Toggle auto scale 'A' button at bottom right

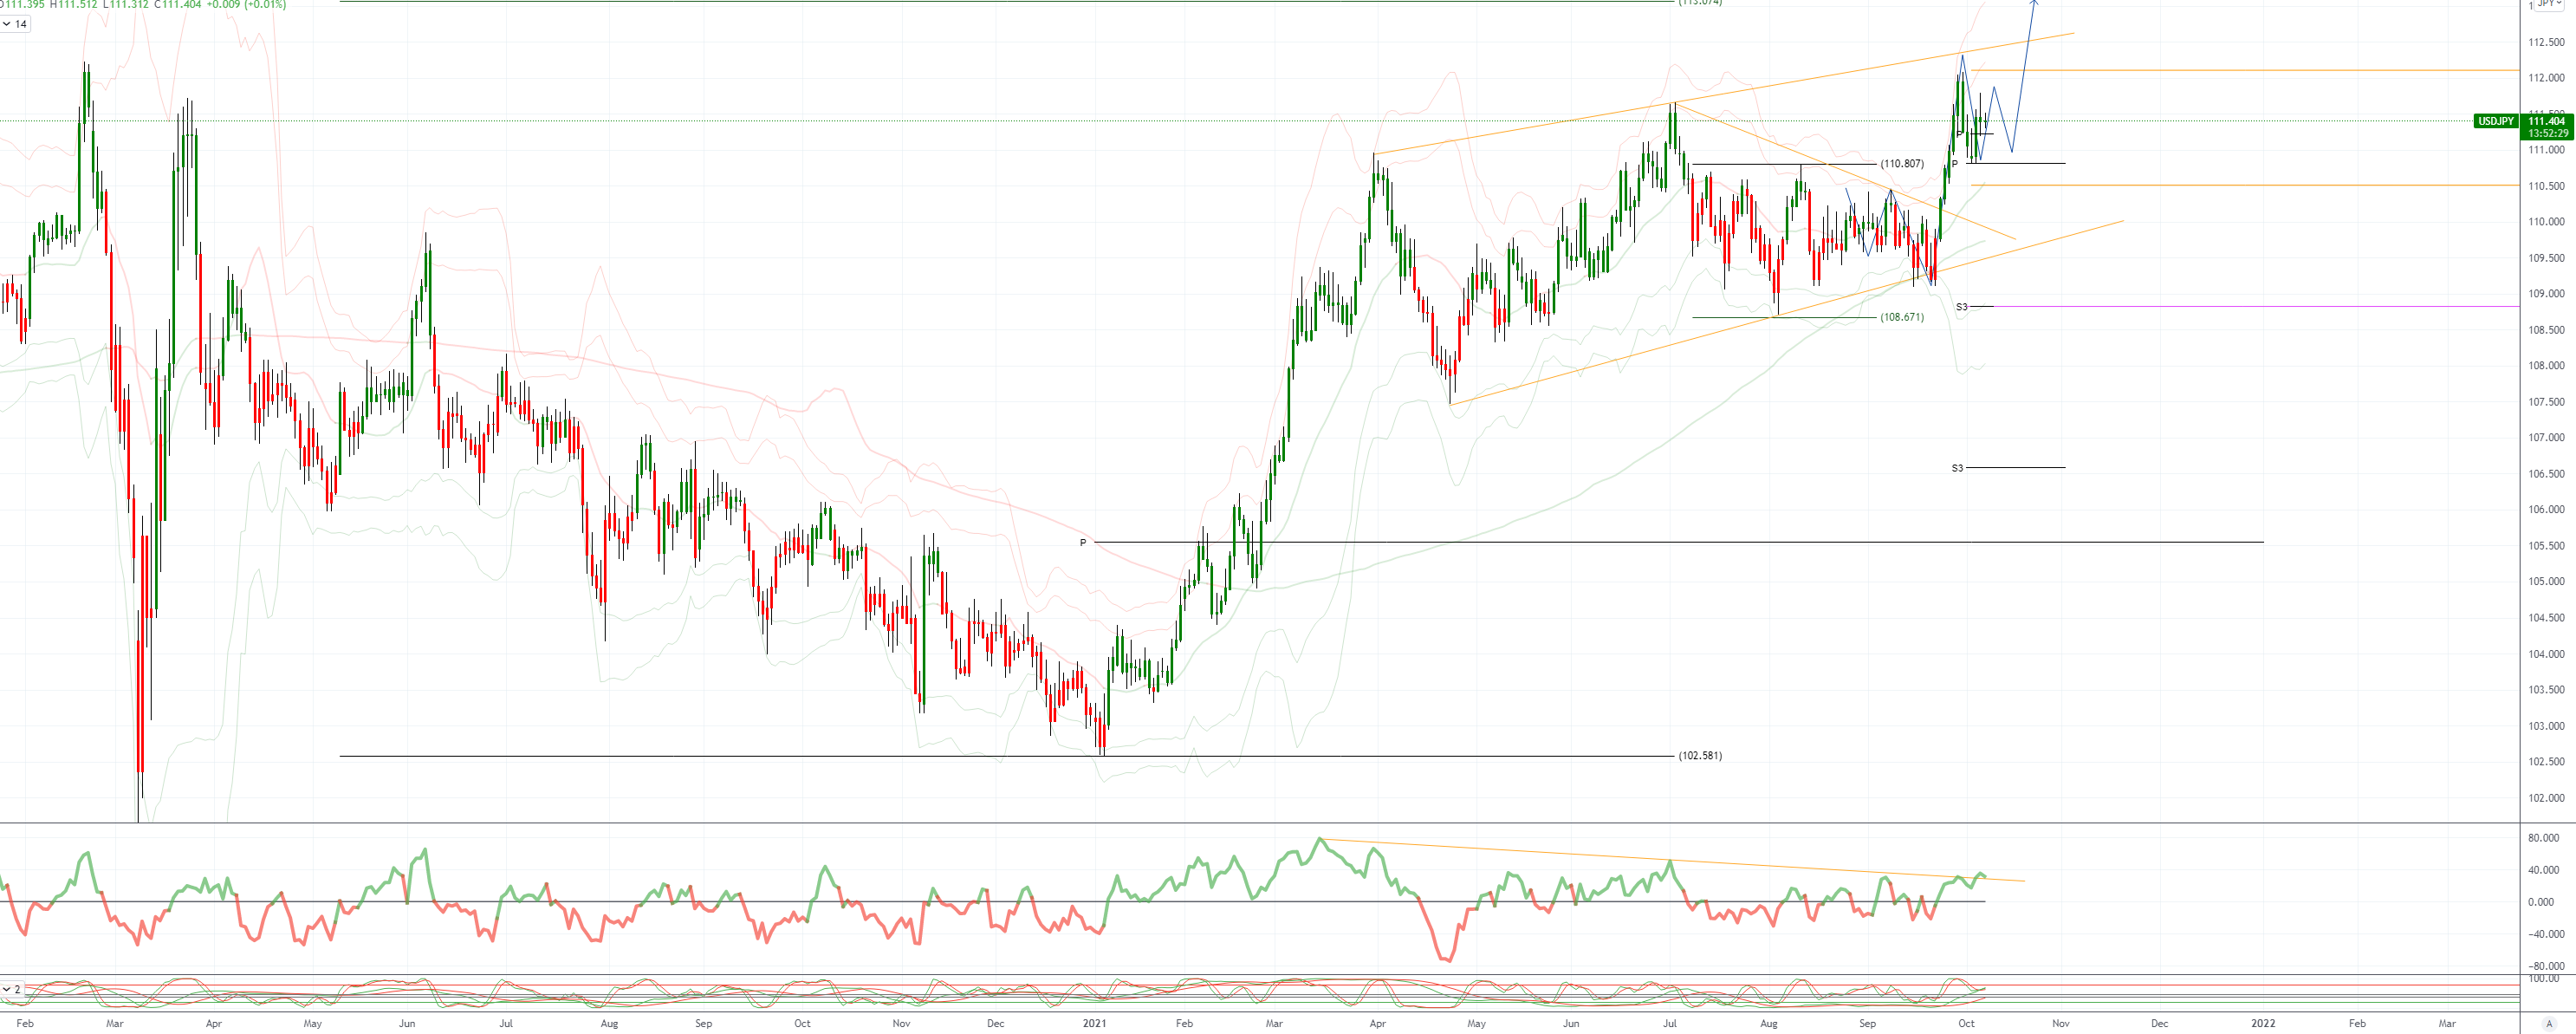tap(2549, 1024)
